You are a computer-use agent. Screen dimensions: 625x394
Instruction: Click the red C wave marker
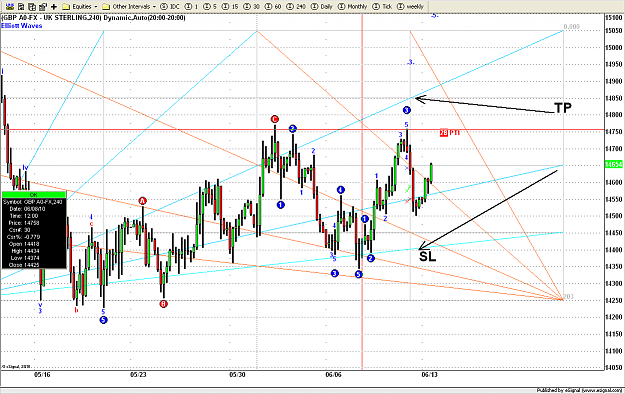click(274, 119)
